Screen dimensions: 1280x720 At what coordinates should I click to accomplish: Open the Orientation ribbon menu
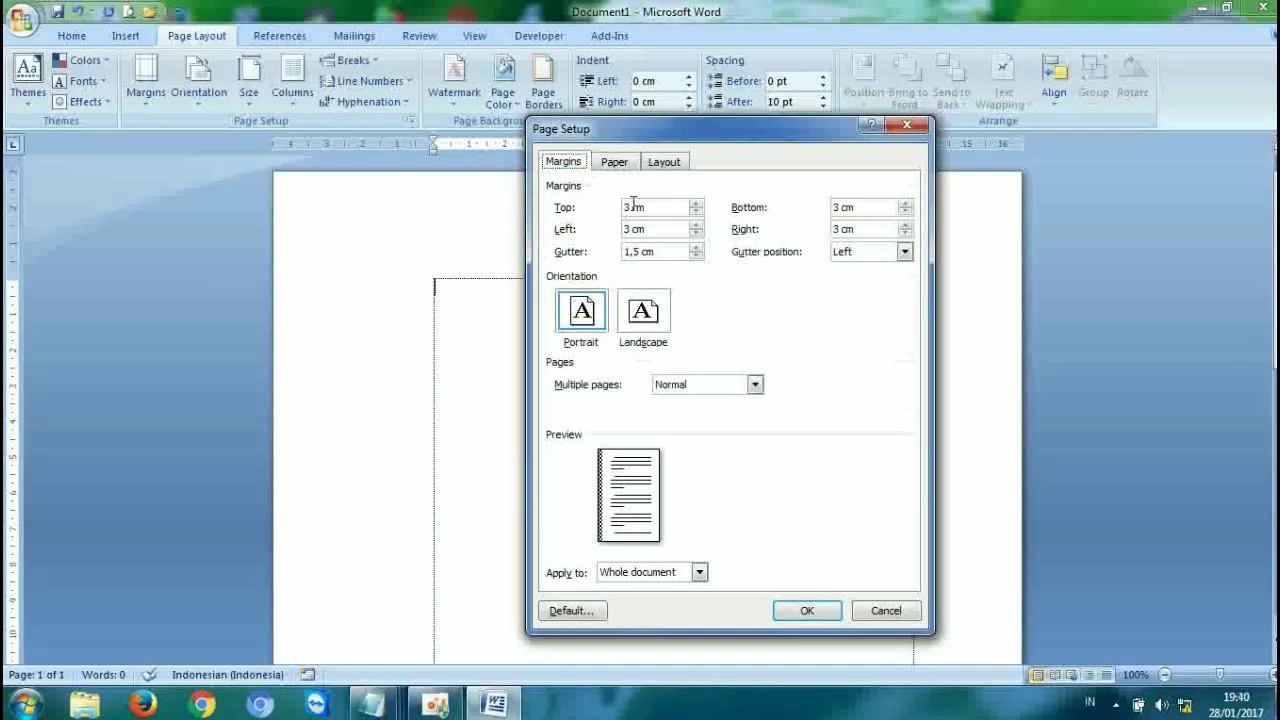pos(199,80)
